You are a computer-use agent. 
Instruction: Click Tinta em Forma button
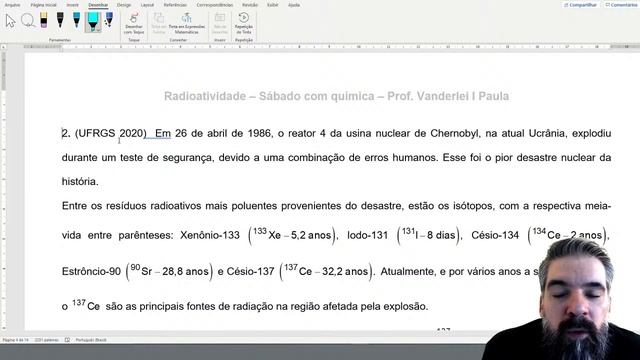(x=159, y=24)
